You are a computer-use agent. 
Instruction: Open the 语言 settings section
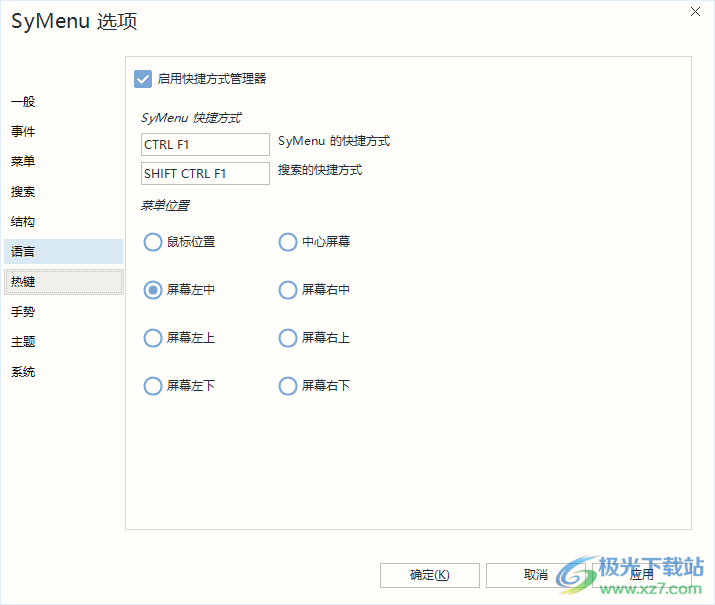click(63, 252)
